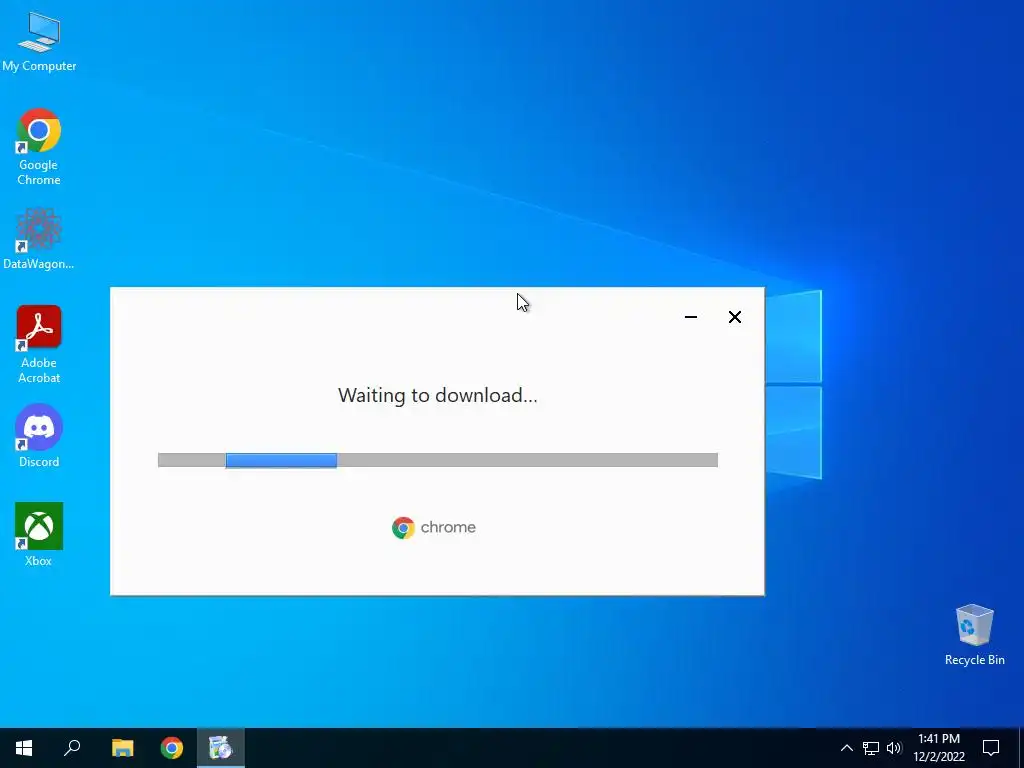
Task: Click the 'Waiting to download...' text
Action: tap(438, 395)
